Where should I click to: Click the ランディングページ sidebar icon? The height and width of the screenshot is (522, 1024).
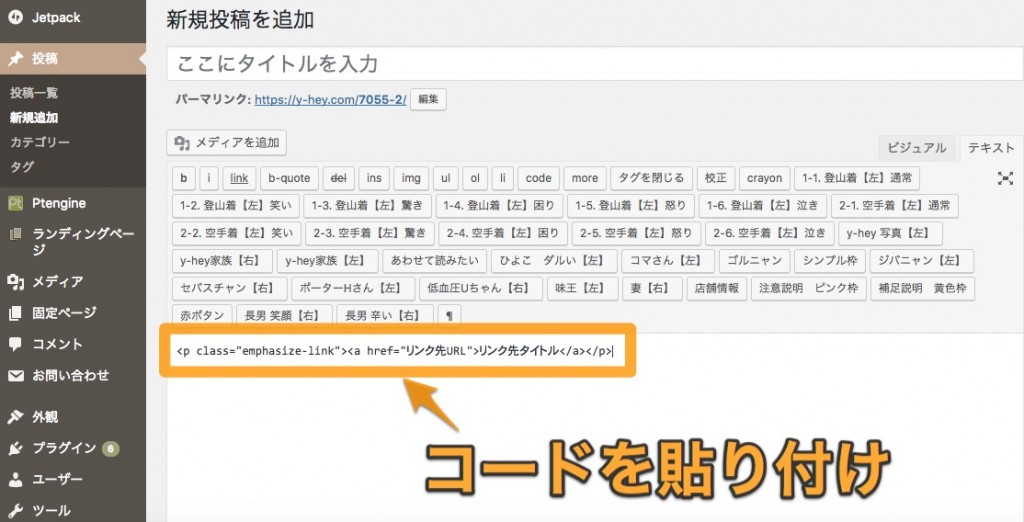pyautogui.click(x=15, y=235)
